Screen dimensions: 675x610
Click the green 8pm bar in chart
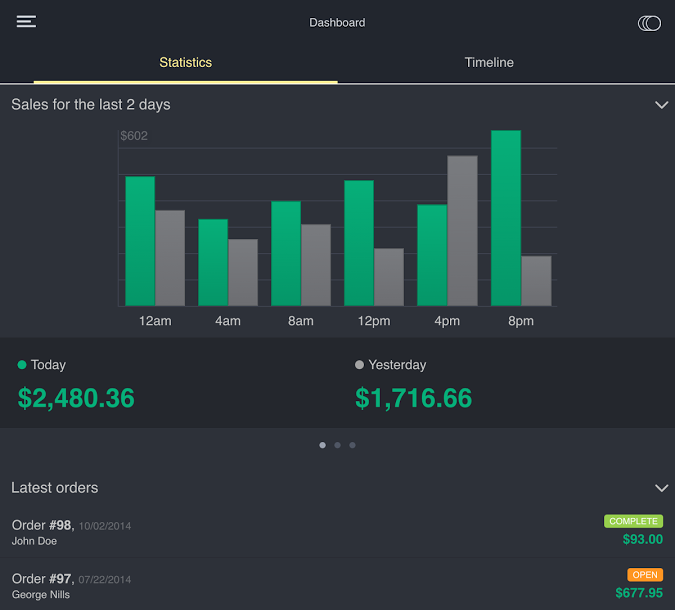(x=506, y=218)
